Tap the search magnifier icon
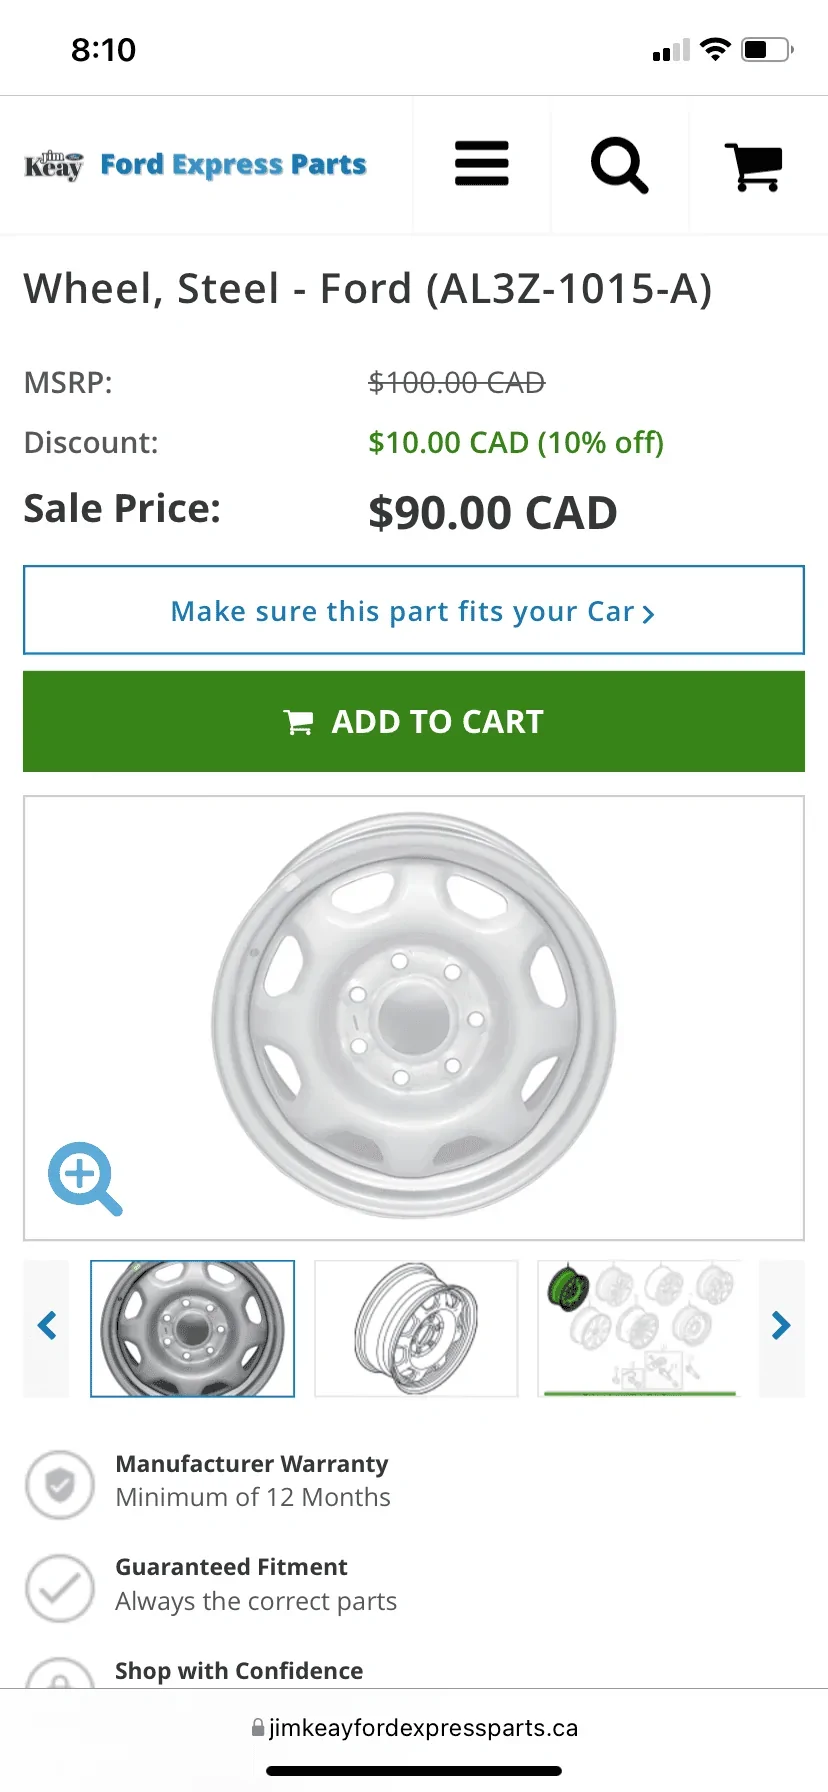The height and width of the screenshot is (1792, 828). 619,165
